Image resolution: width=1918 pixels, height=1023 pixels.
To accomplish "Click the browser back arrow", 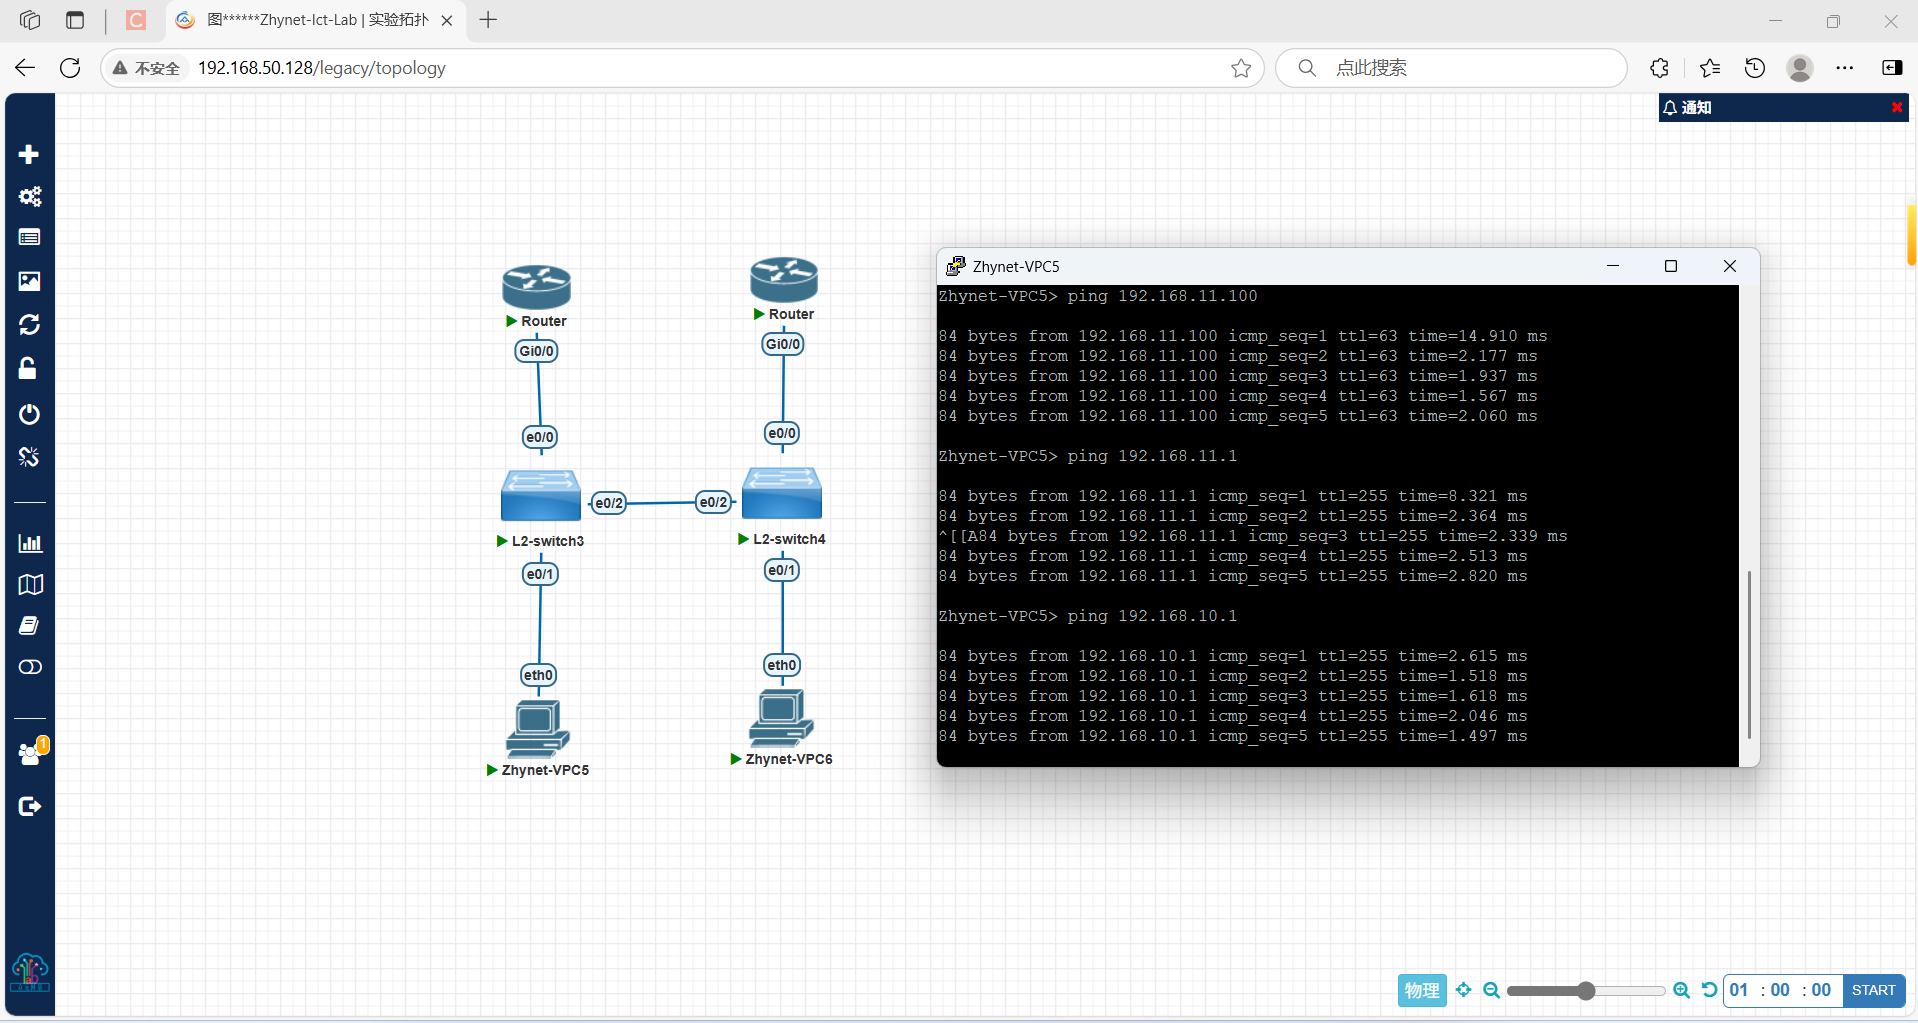I will [25, 68].
